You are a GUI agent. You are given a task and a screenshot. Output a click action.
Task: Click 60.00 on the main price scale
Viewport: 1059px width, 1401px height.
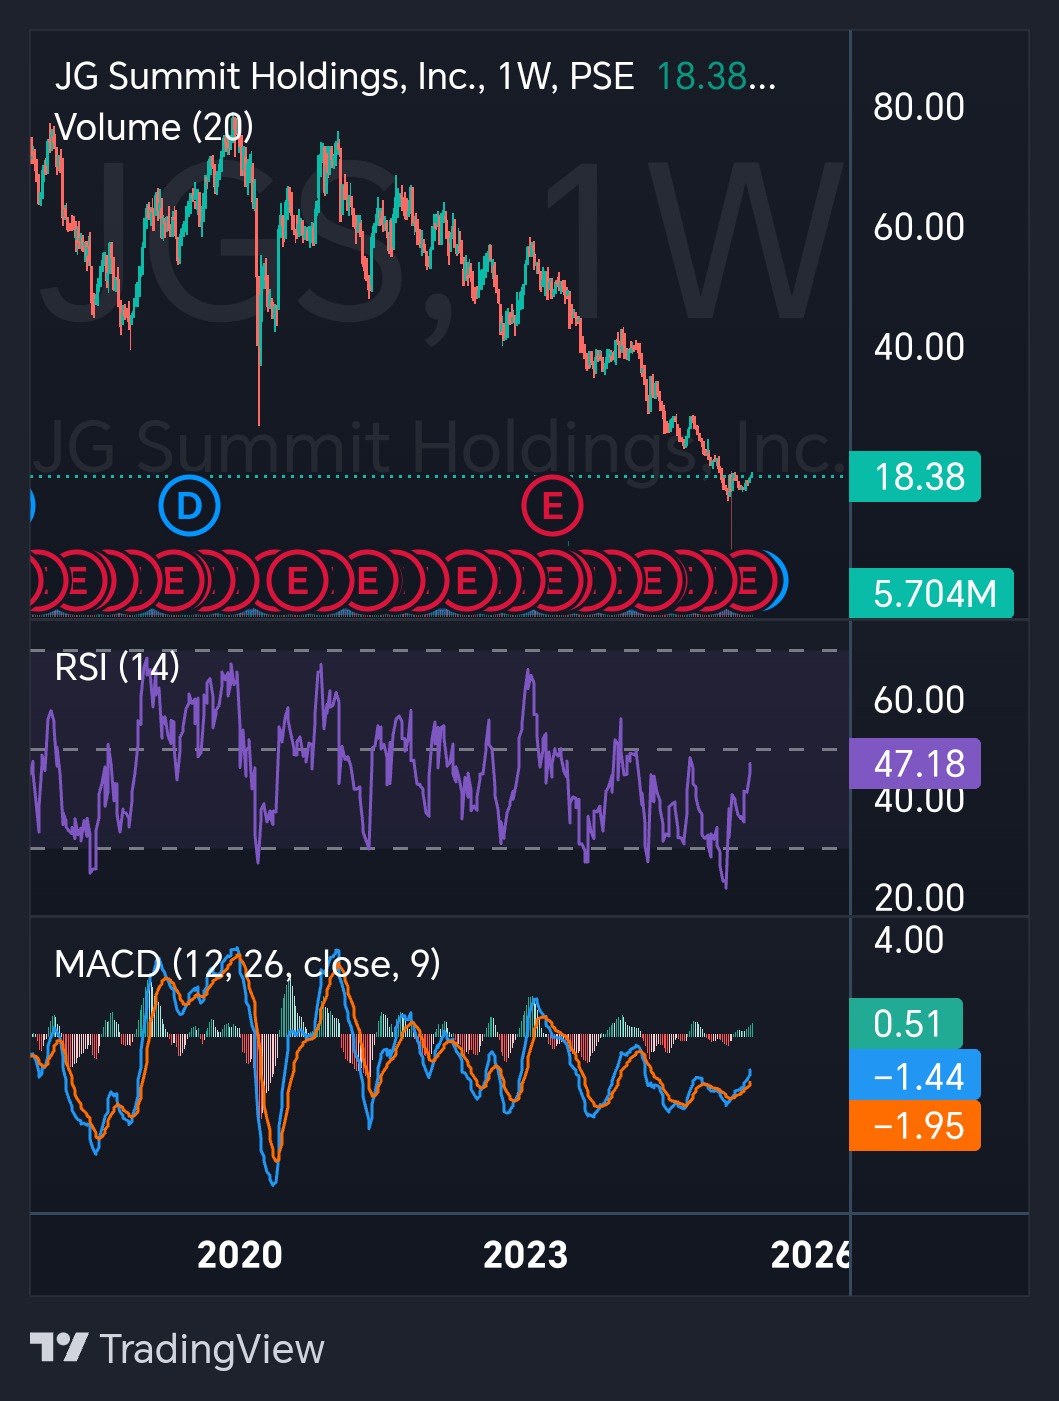point(919,227)
